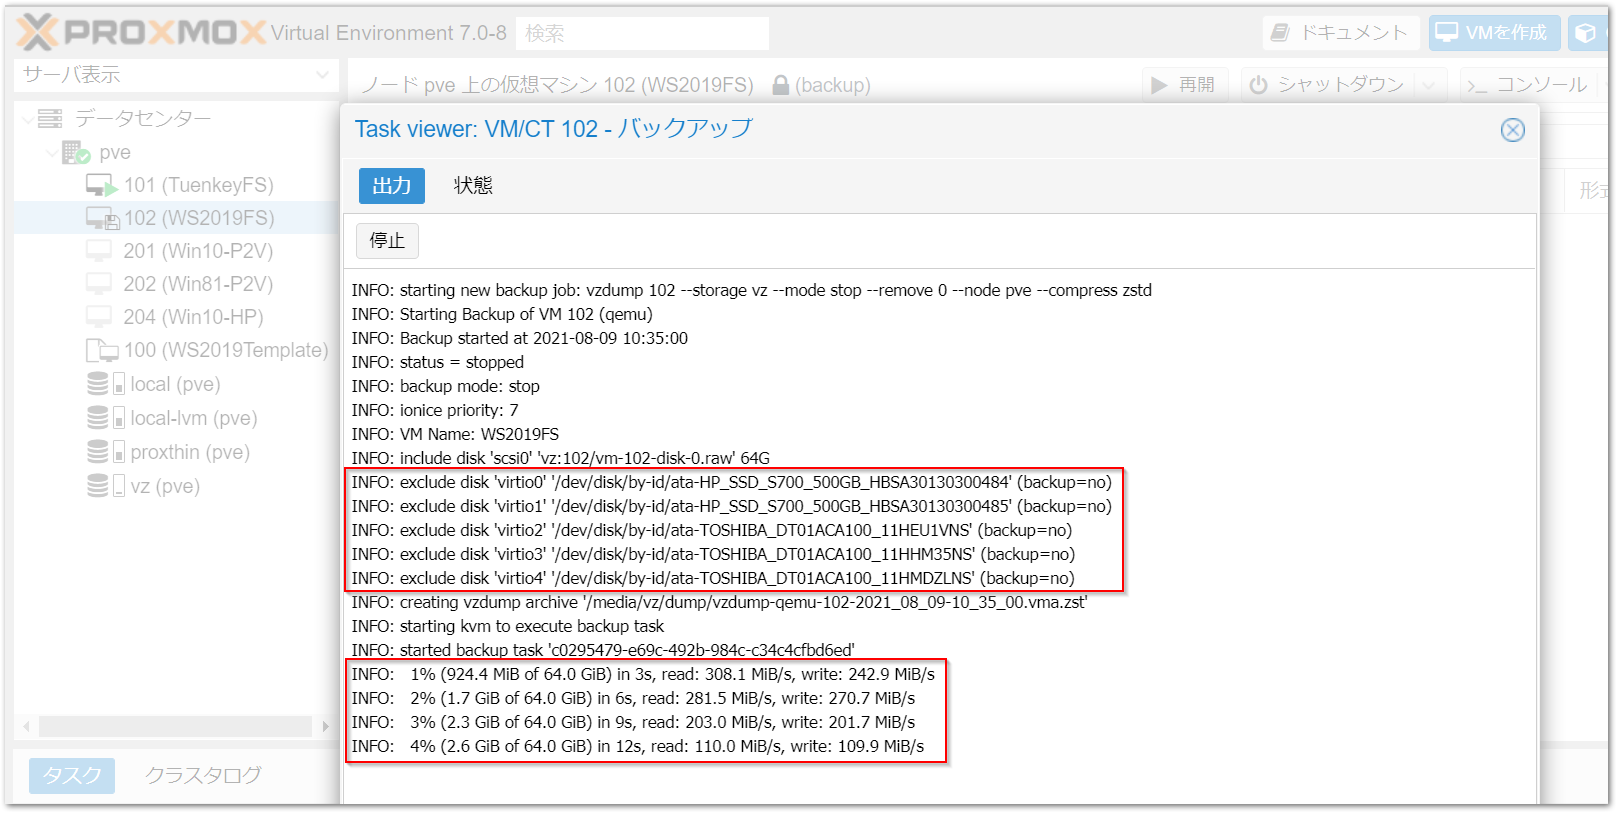
Task: Click the 停止 stop button
Action: click(x=387, y=241)
